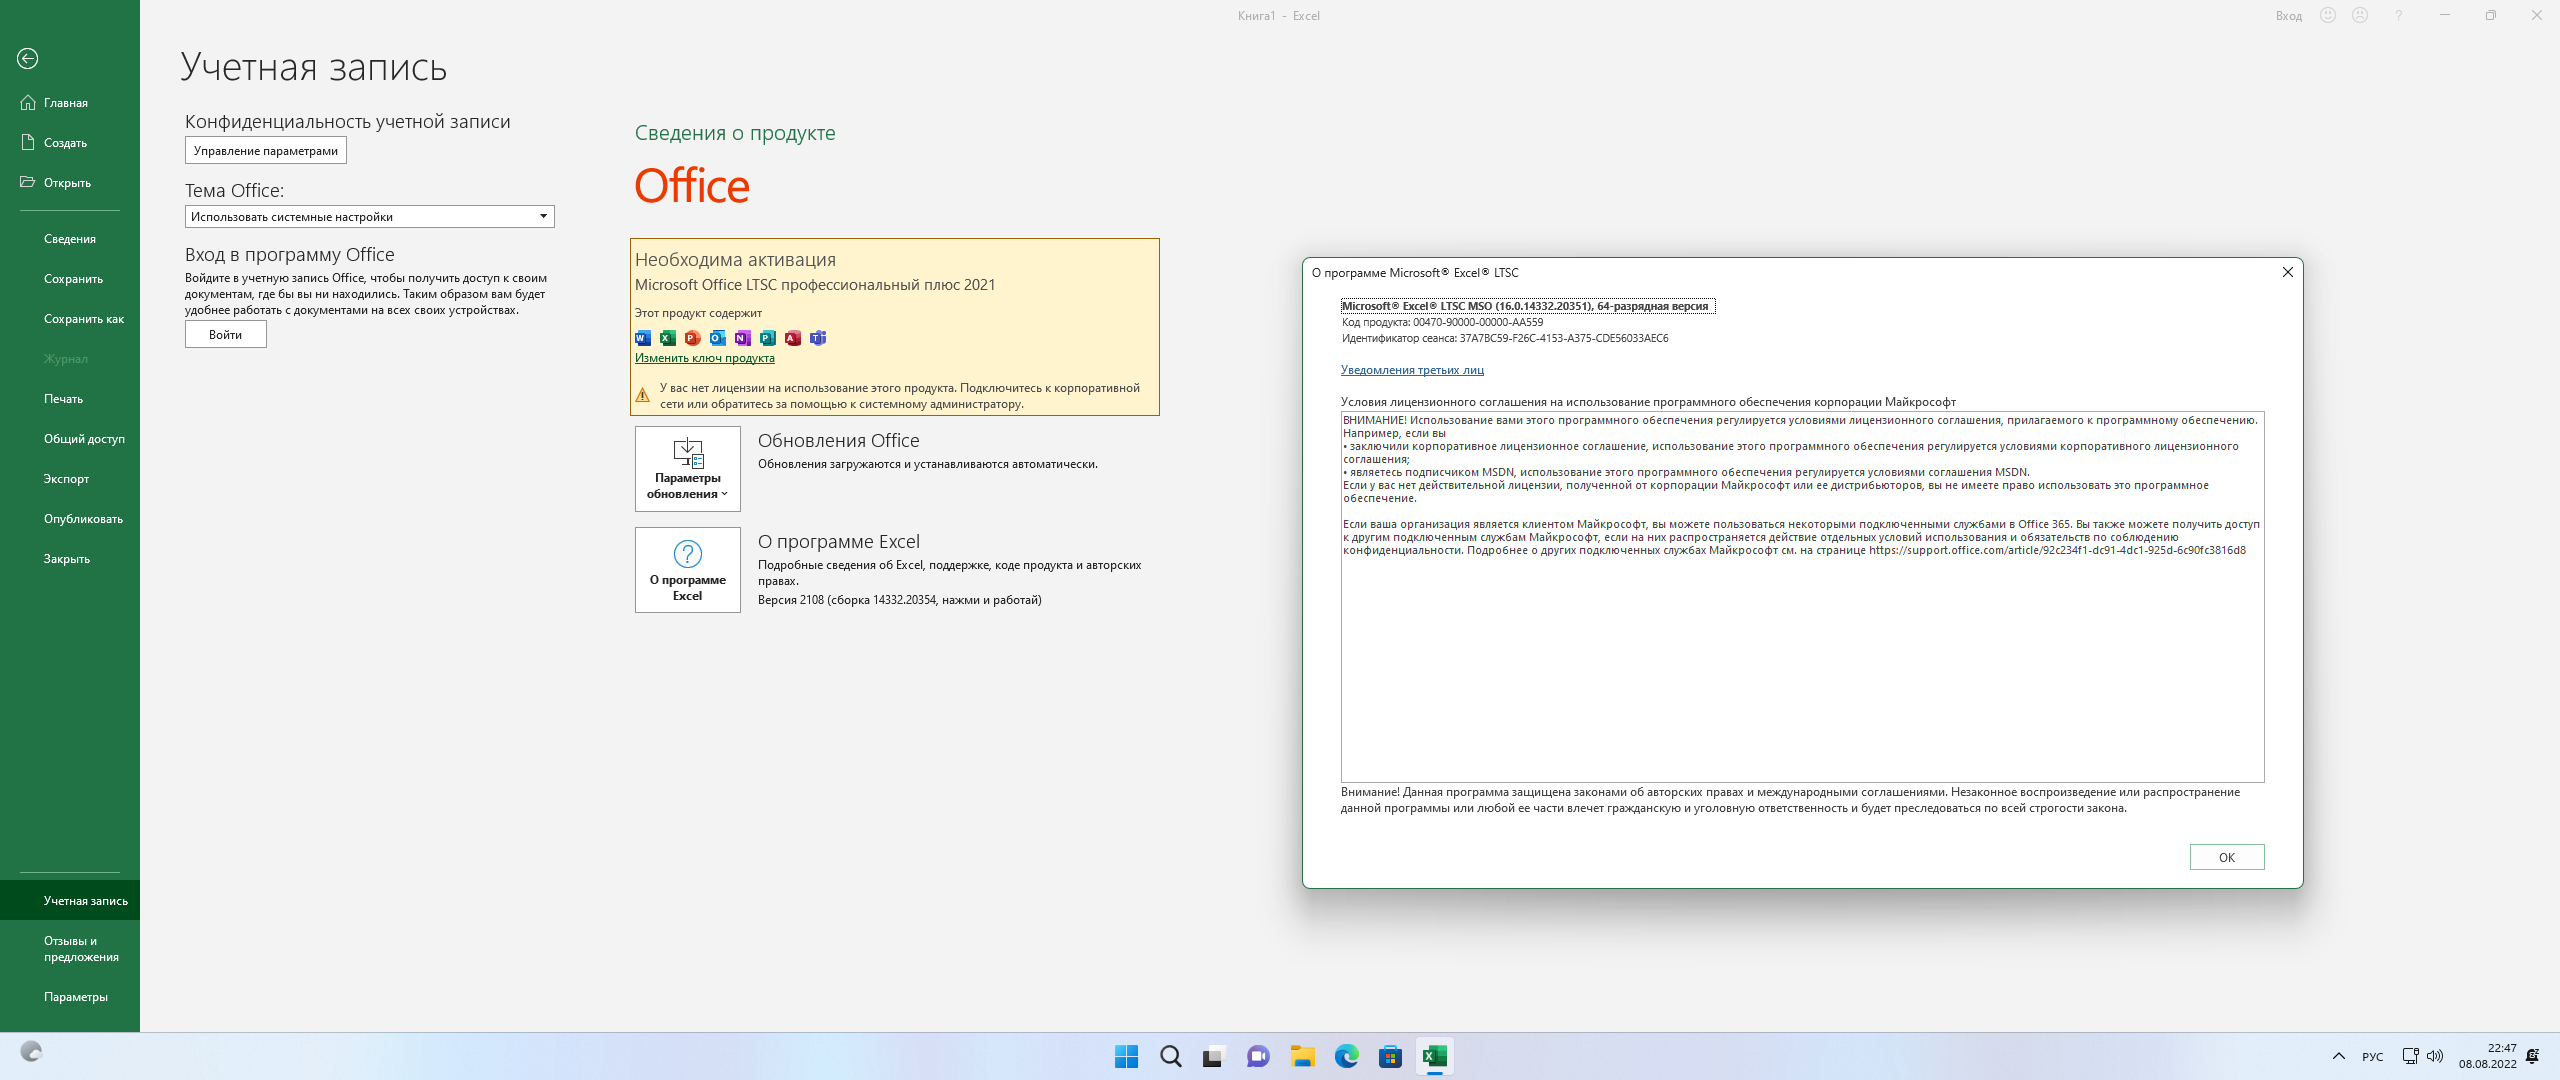This screenshot has width=2560, height=1080.
Task: Launch Microsoft Edge from the taskbar
Action: point(1347,1056)
